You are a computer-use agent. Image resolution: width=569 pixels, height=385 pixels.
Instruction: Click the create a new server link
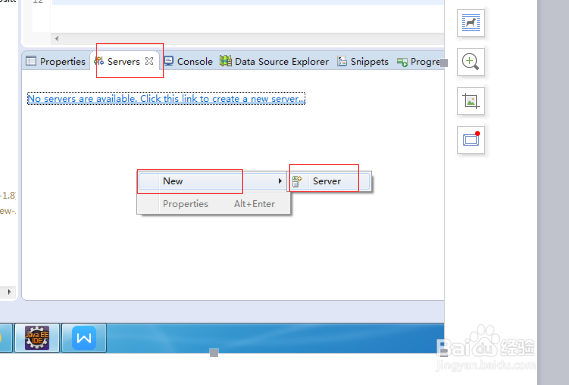[x=166, y=99]
